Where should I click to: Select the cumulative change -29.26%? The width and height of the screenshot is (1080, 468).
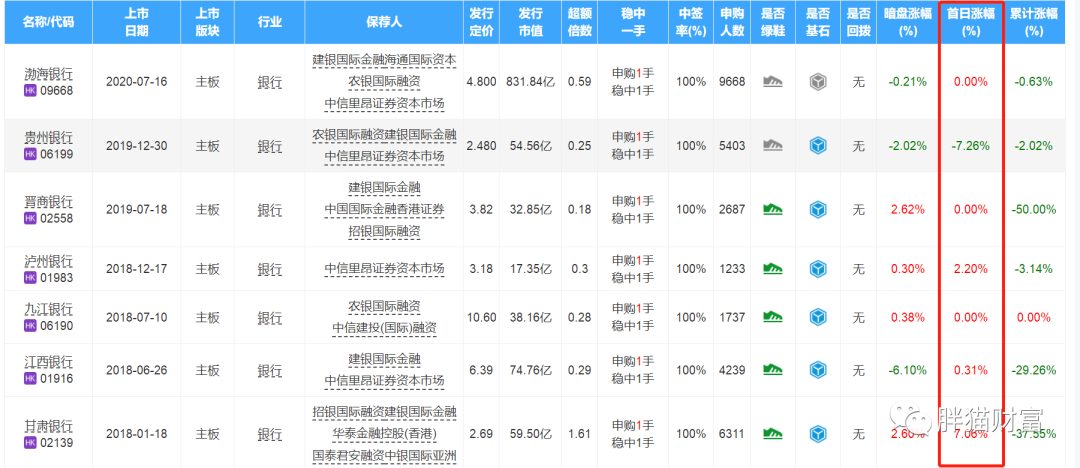[1034, 370]
